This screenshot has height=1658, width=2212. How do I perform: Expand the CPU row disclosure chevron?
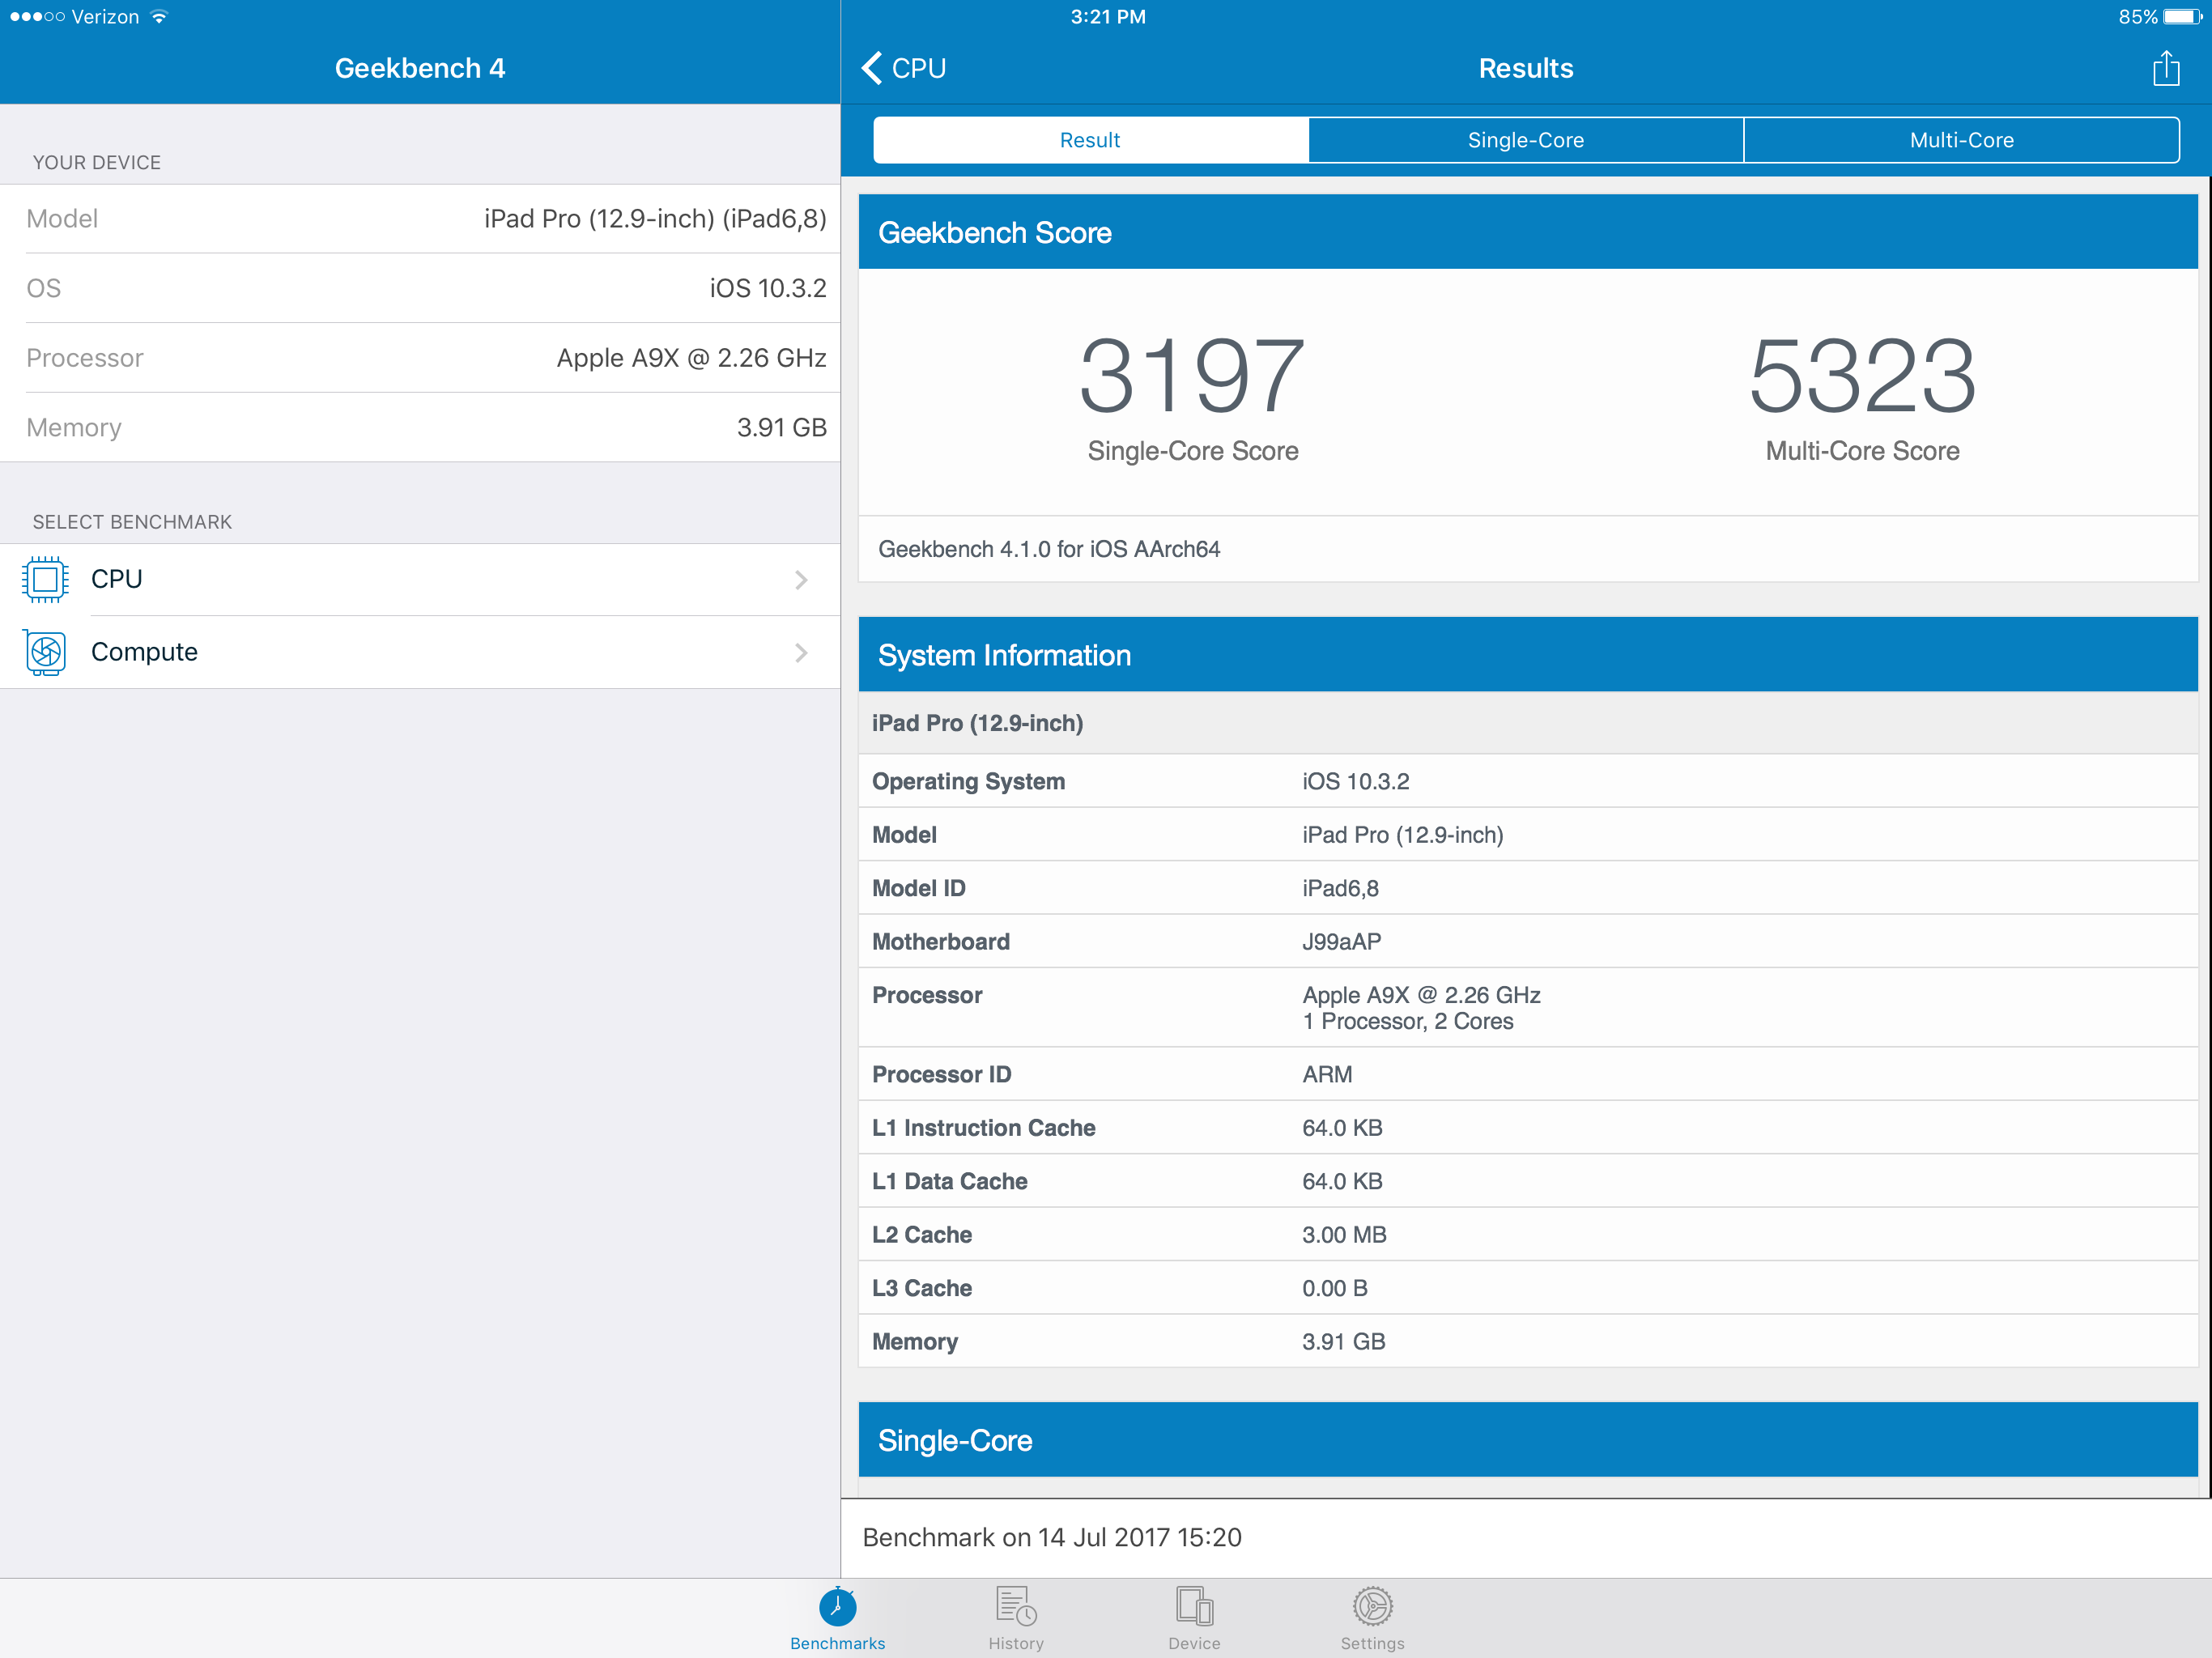click(801, 580)
